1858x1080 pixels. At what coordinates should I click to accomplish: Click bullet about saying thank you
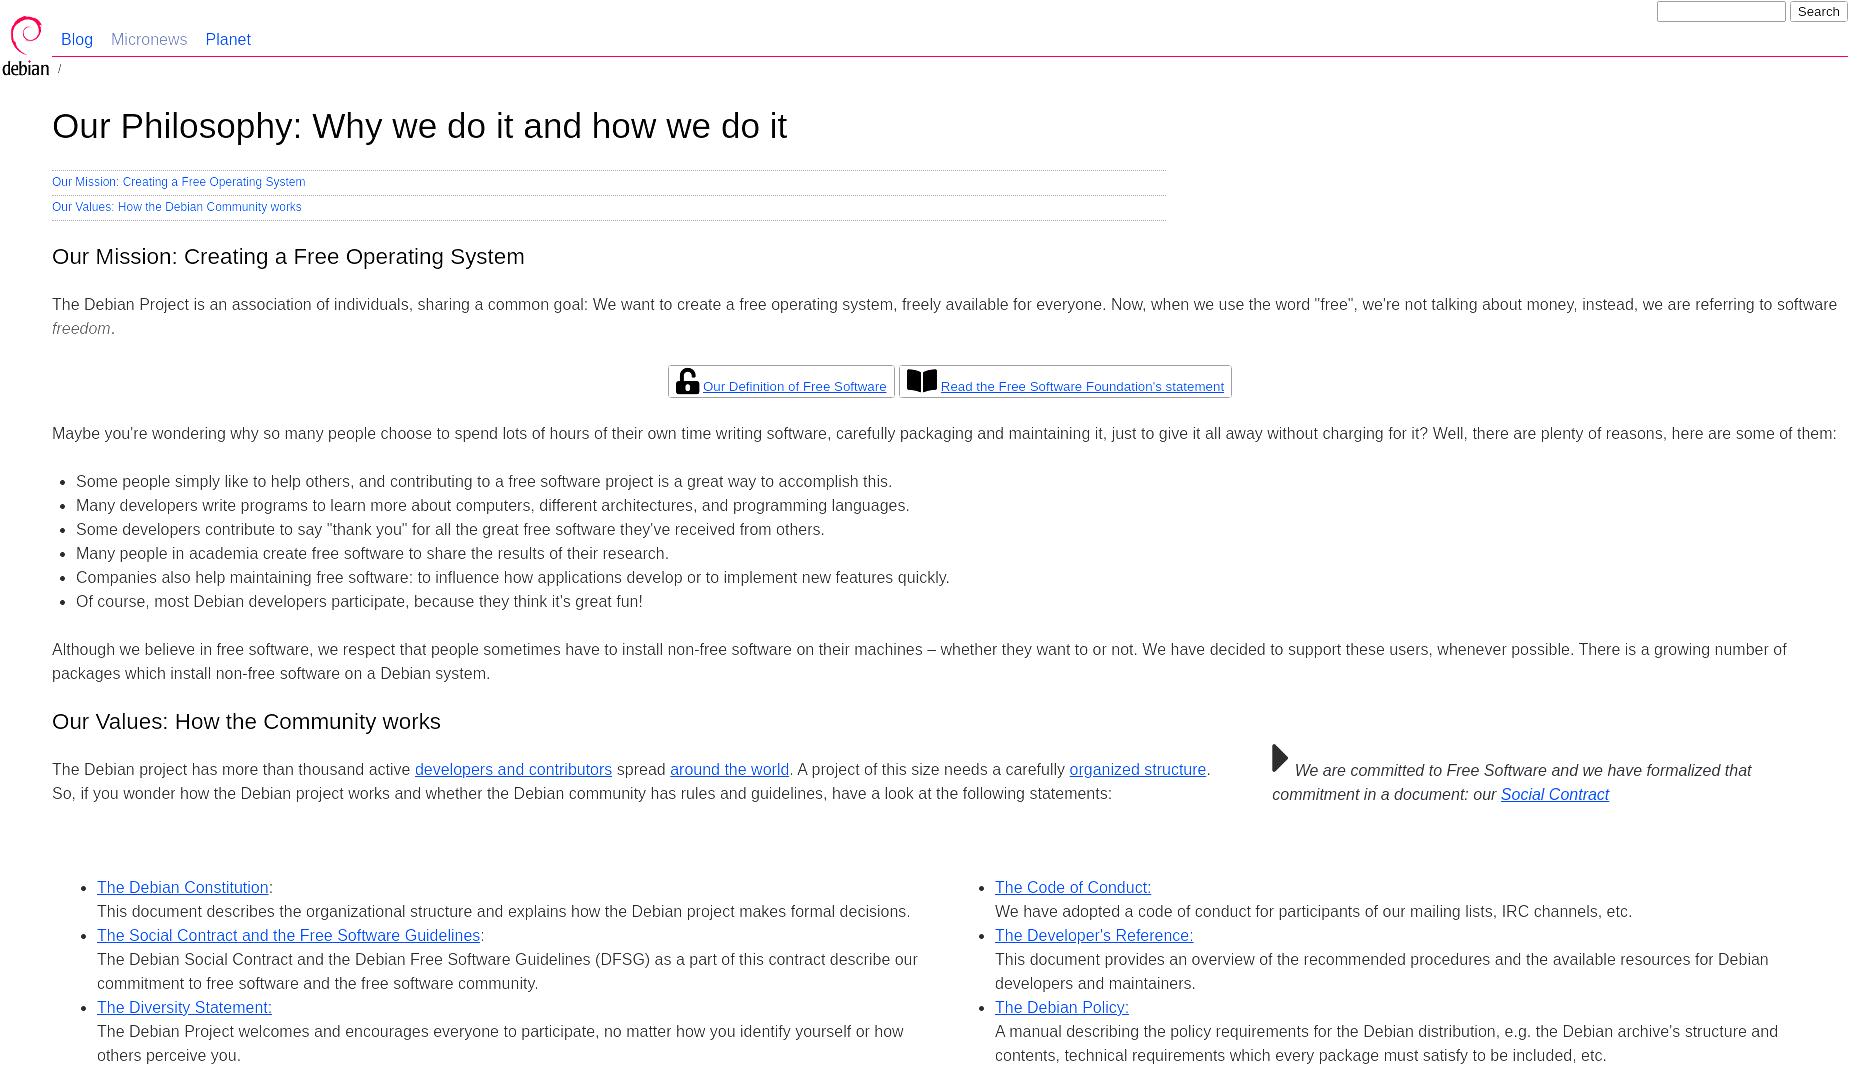coord(450,530)
